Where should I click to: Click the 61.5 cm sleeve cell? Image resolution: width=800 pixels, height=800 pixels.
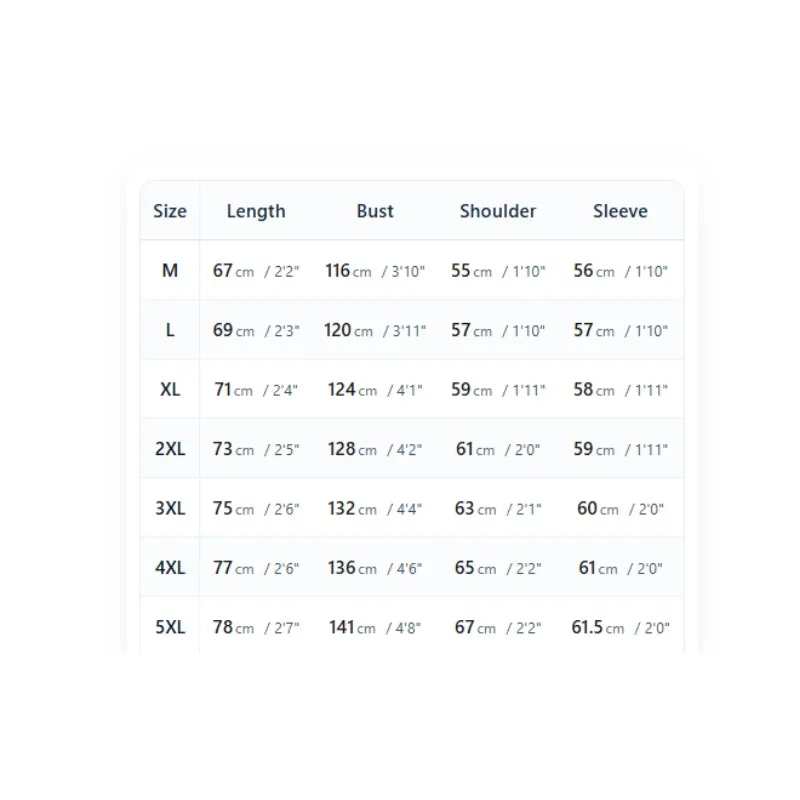[x=620, y=628]
